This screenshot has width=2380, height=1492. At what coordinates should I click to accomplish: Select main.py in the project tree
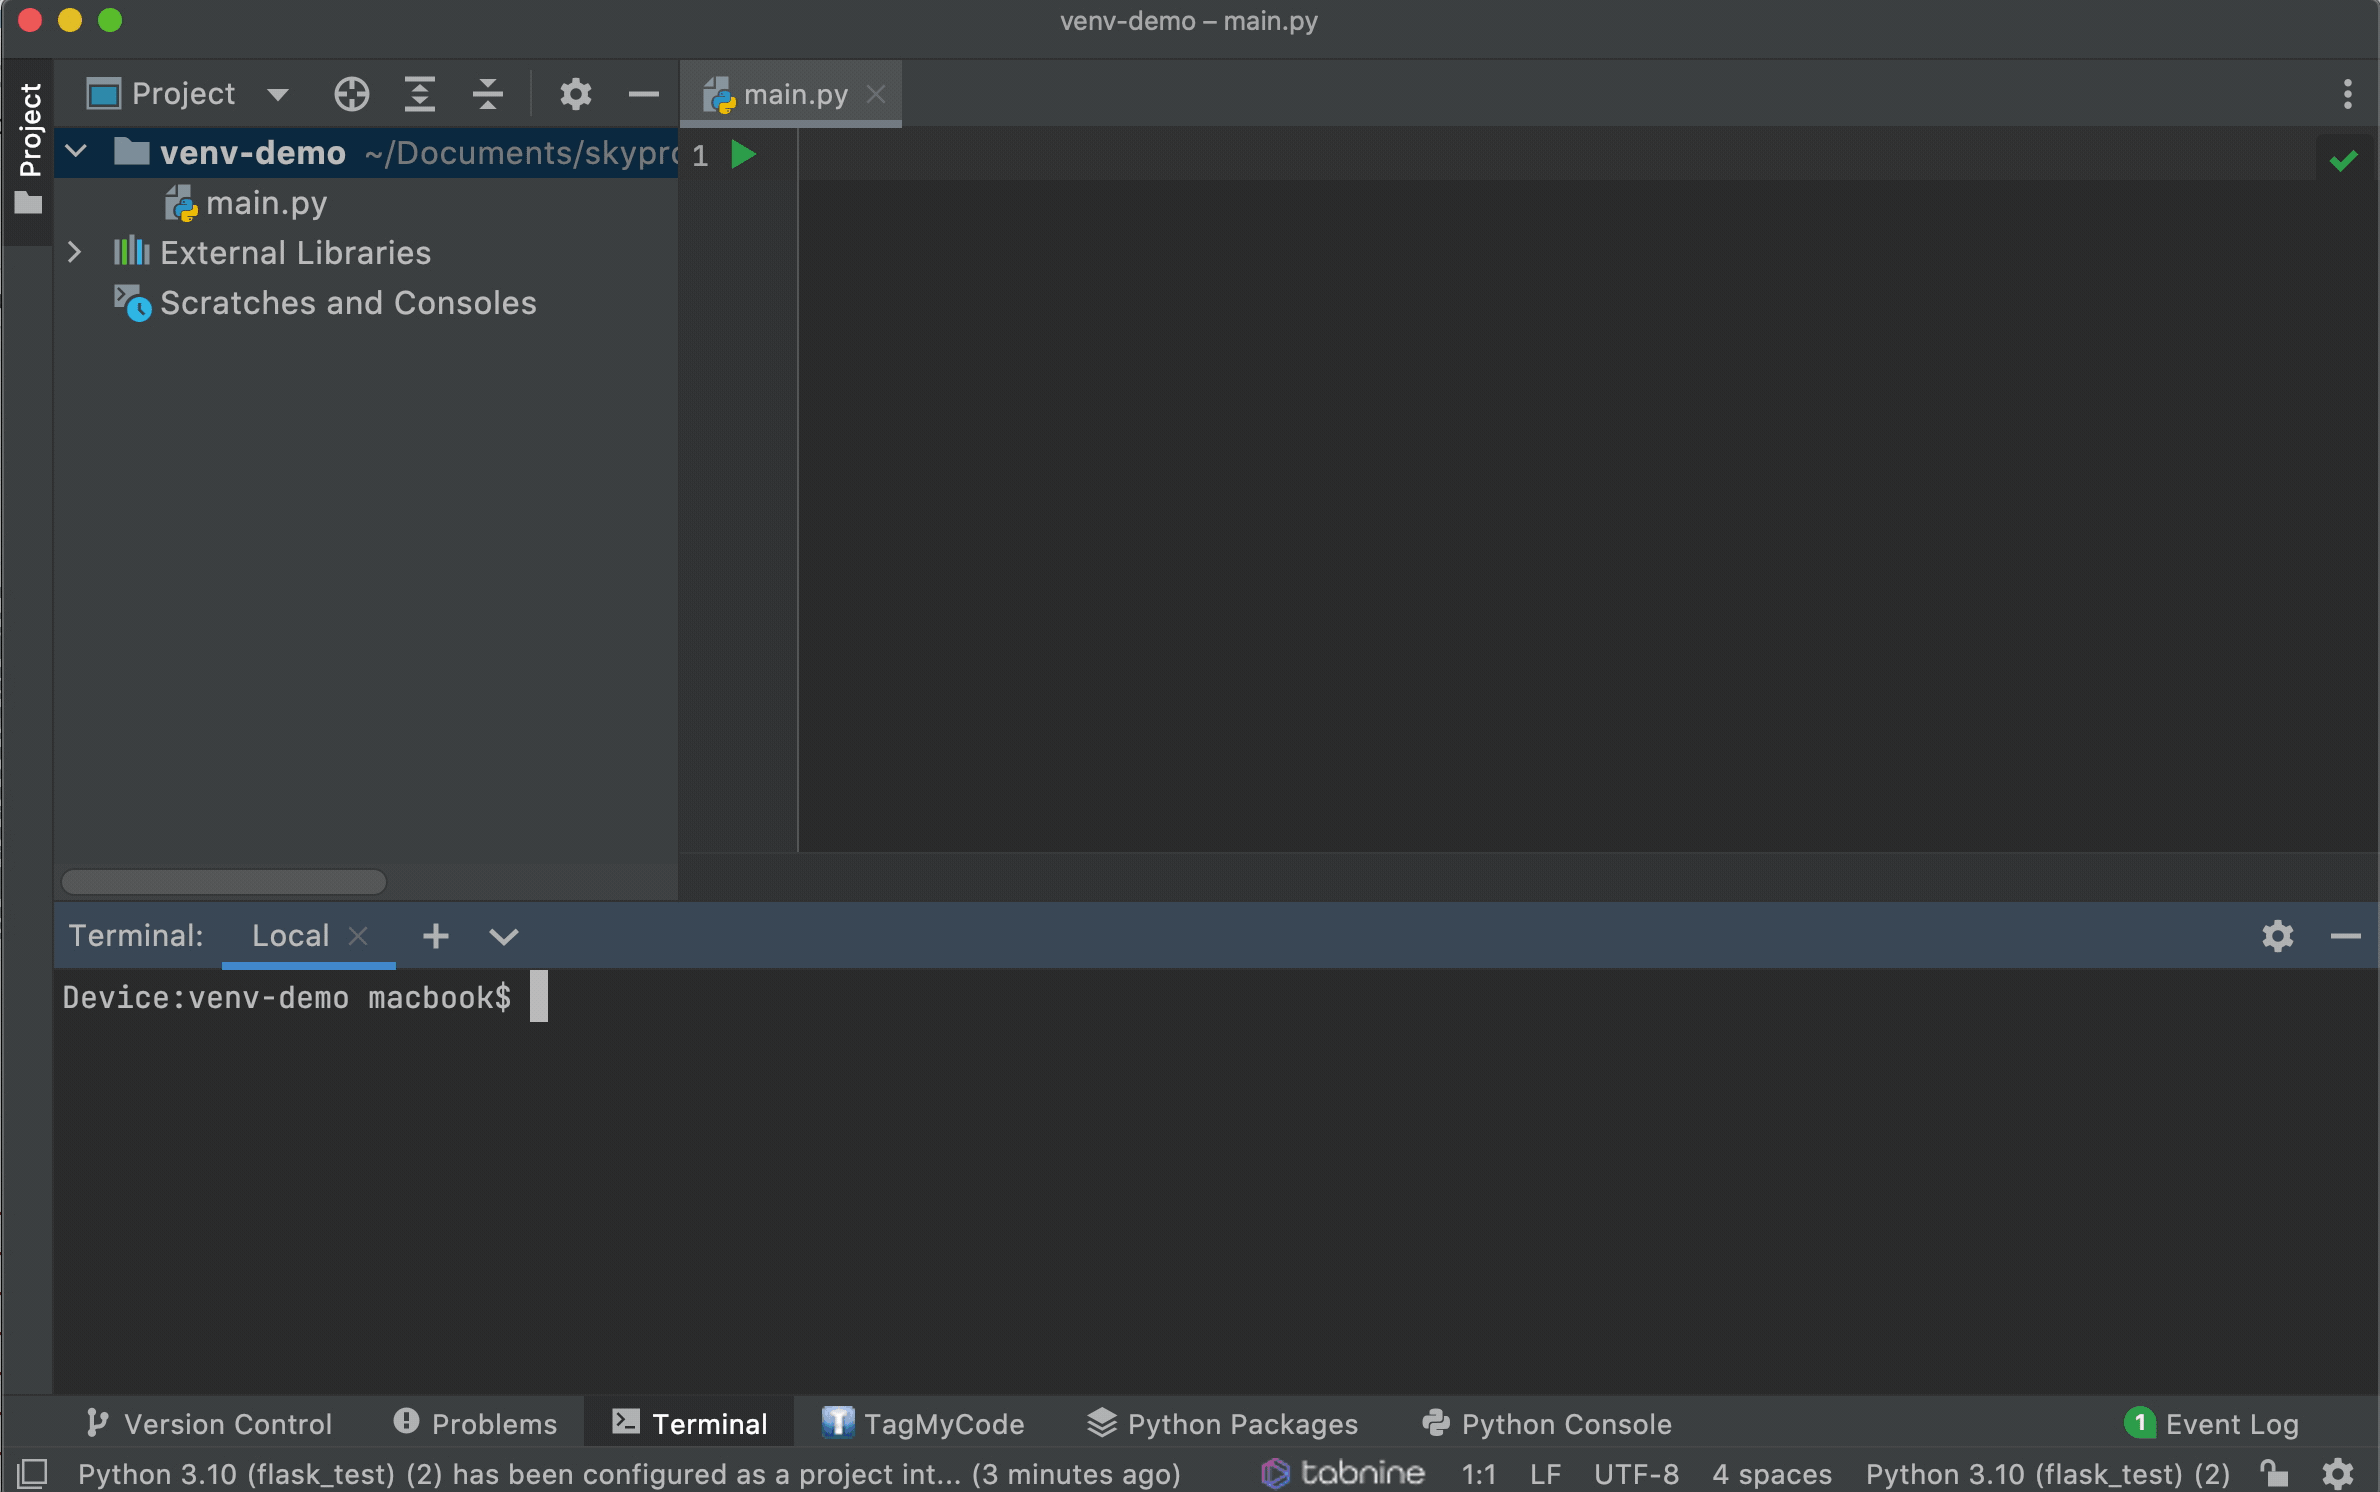[265, 203]
